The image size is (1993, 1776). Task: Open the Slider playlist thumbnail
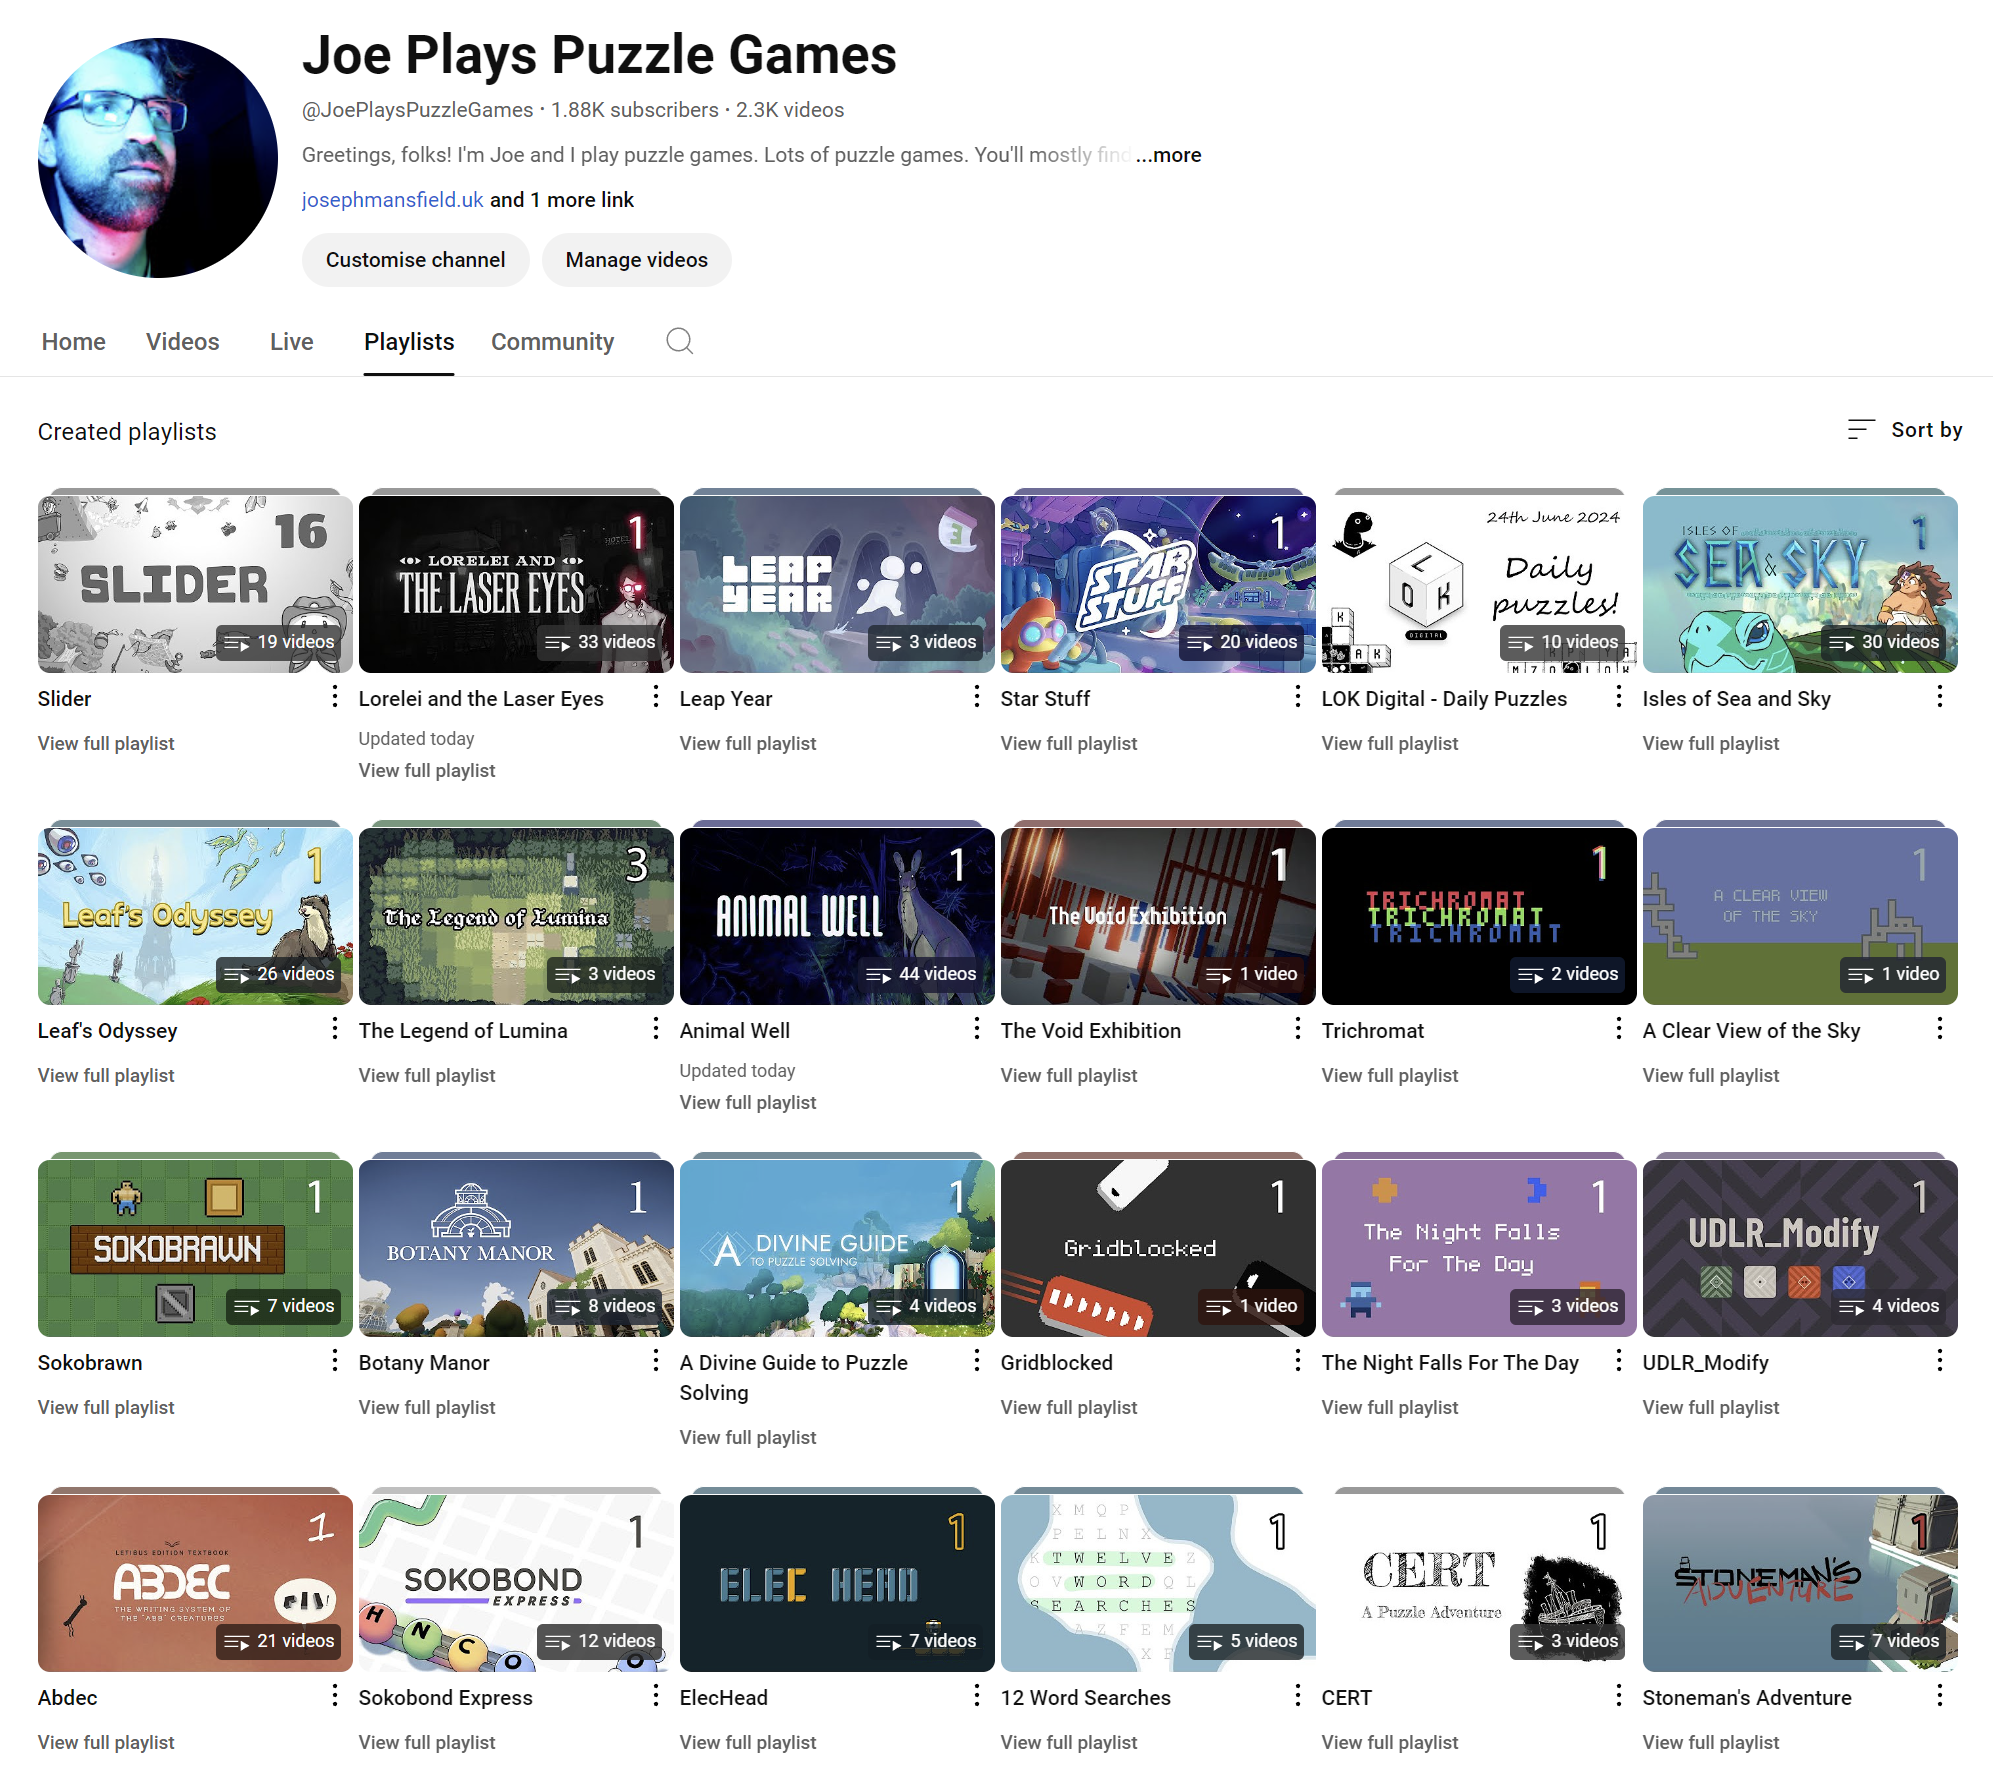pyautogui.click(x=195, y=584)
